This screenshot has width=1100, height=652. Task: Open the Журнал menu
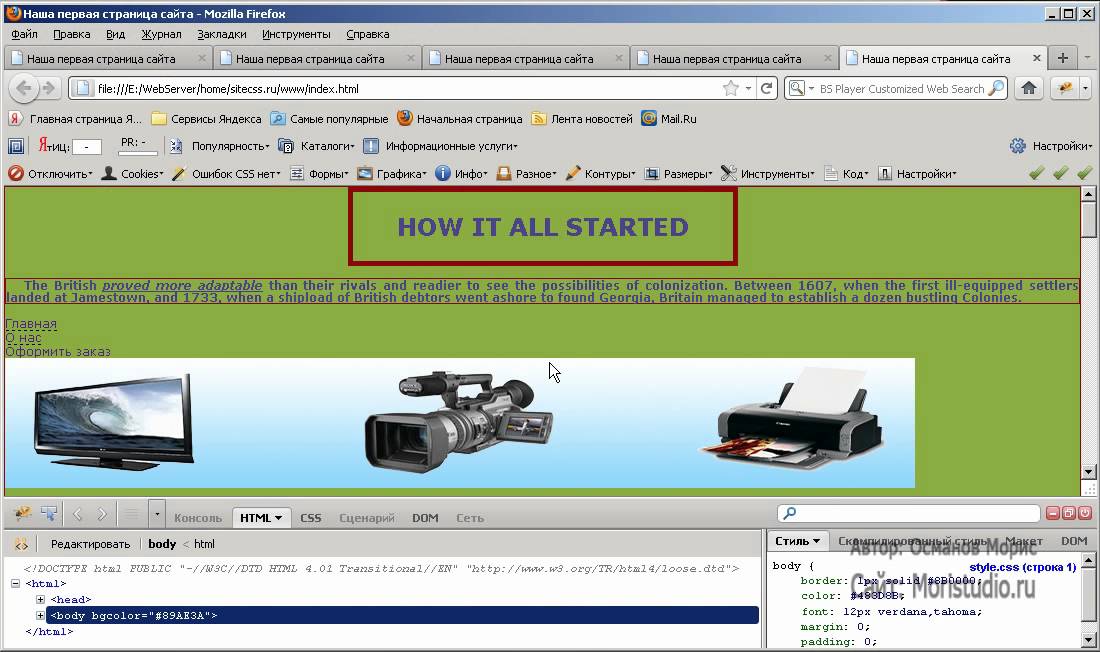click(x=161, y=34)
